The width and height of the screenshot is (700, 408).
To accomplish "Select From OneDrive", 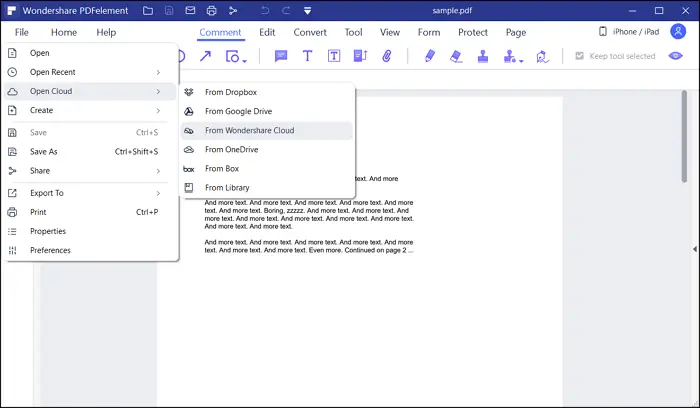I will 267,150.
